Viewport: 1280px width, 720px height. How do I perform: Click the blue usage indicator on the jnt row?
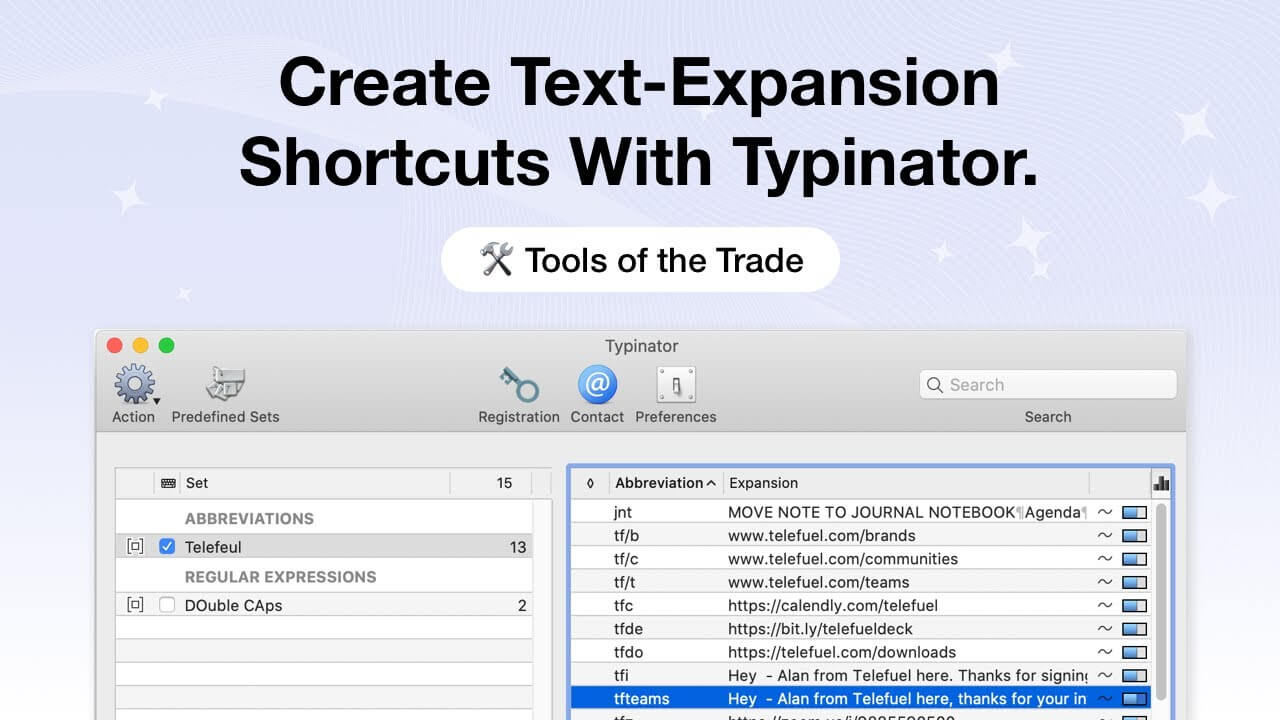coord(1135,512)
